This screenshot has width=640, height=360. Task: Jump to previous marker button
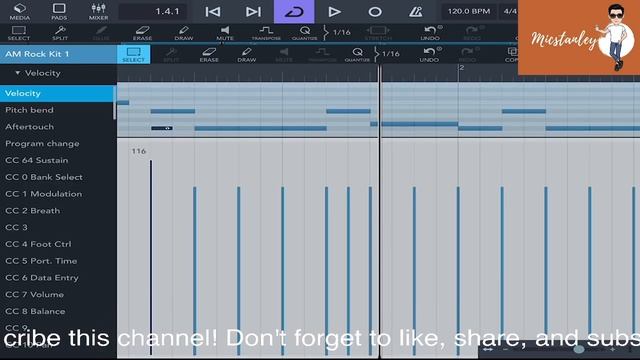coord(213,11)
